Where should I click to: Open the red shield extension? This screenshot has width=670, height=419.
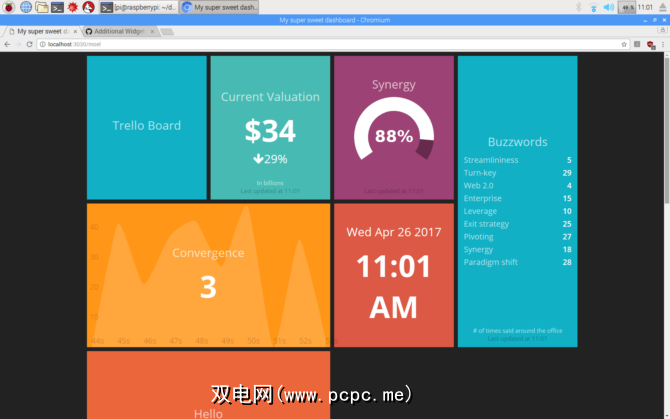pos(651,44)
